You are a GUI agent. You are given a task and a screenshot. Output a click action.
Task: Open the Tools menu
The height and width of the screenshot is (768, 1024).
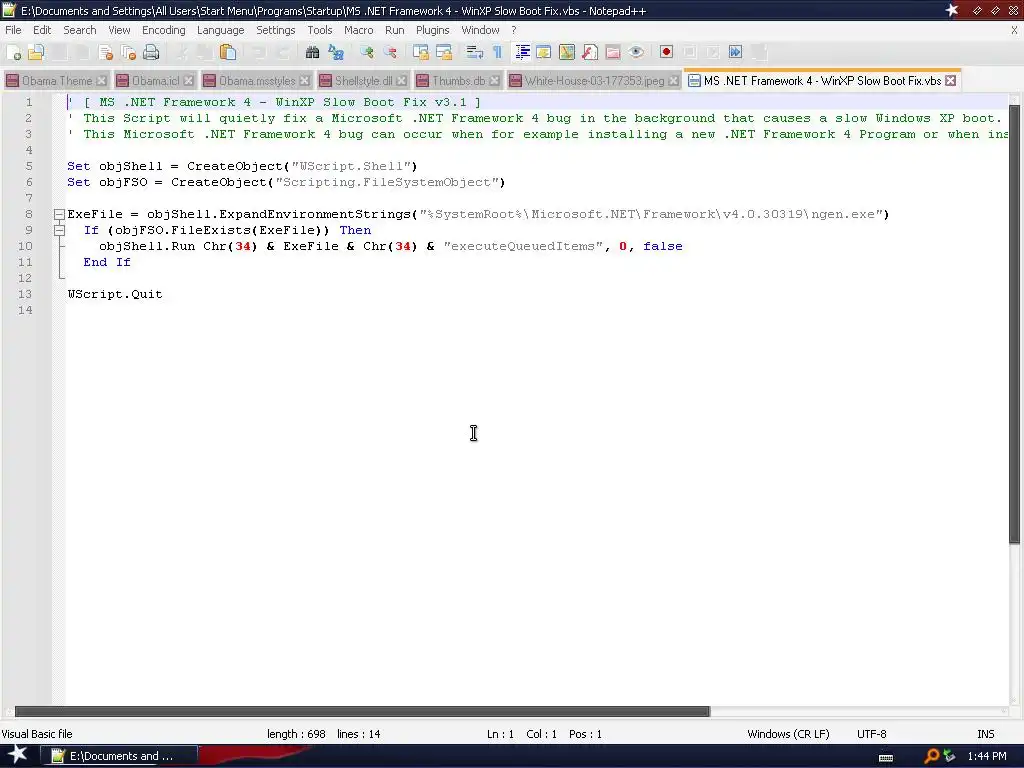(x=320, y=30)
